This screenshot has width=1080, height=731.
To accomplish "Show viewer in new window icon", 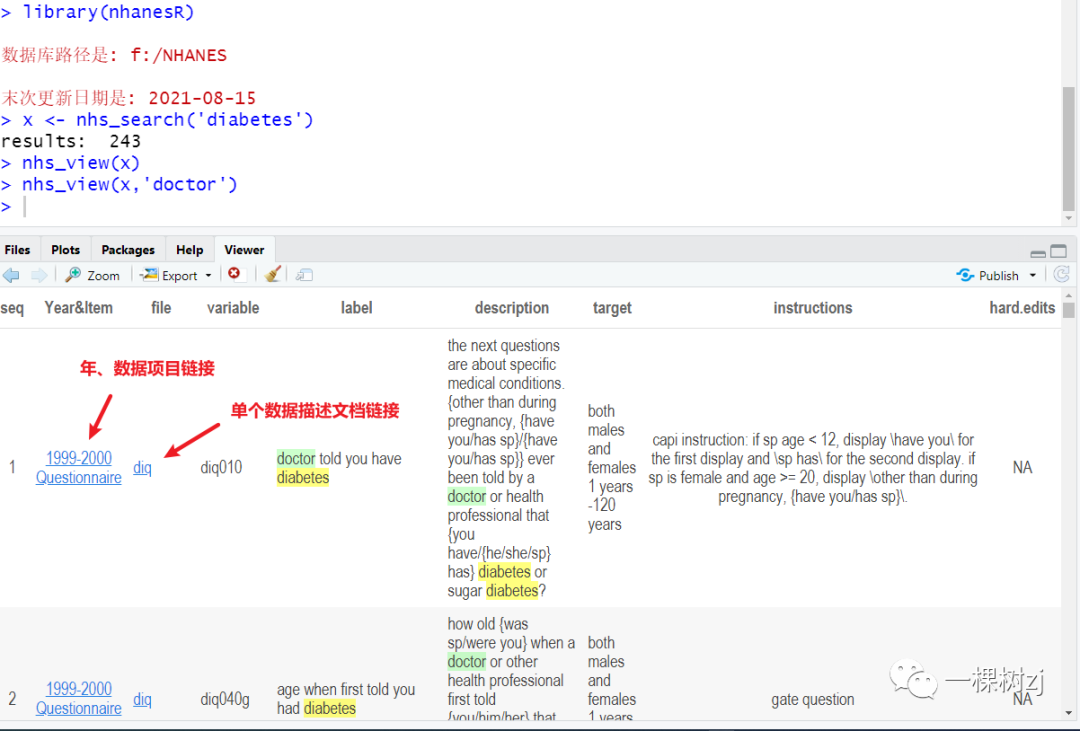I will tap(304, 275).
